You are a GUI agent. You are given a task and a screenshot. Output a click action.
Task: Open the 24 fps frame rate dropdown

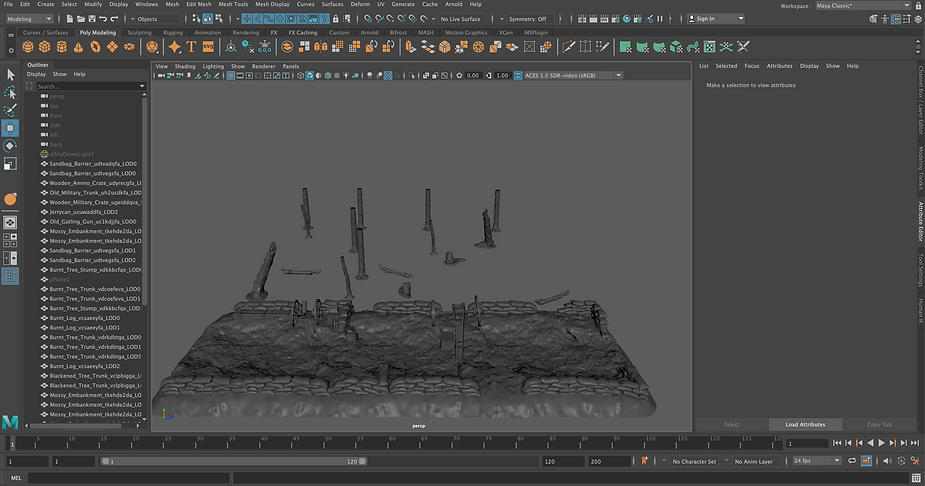click(x=816, y=461)
